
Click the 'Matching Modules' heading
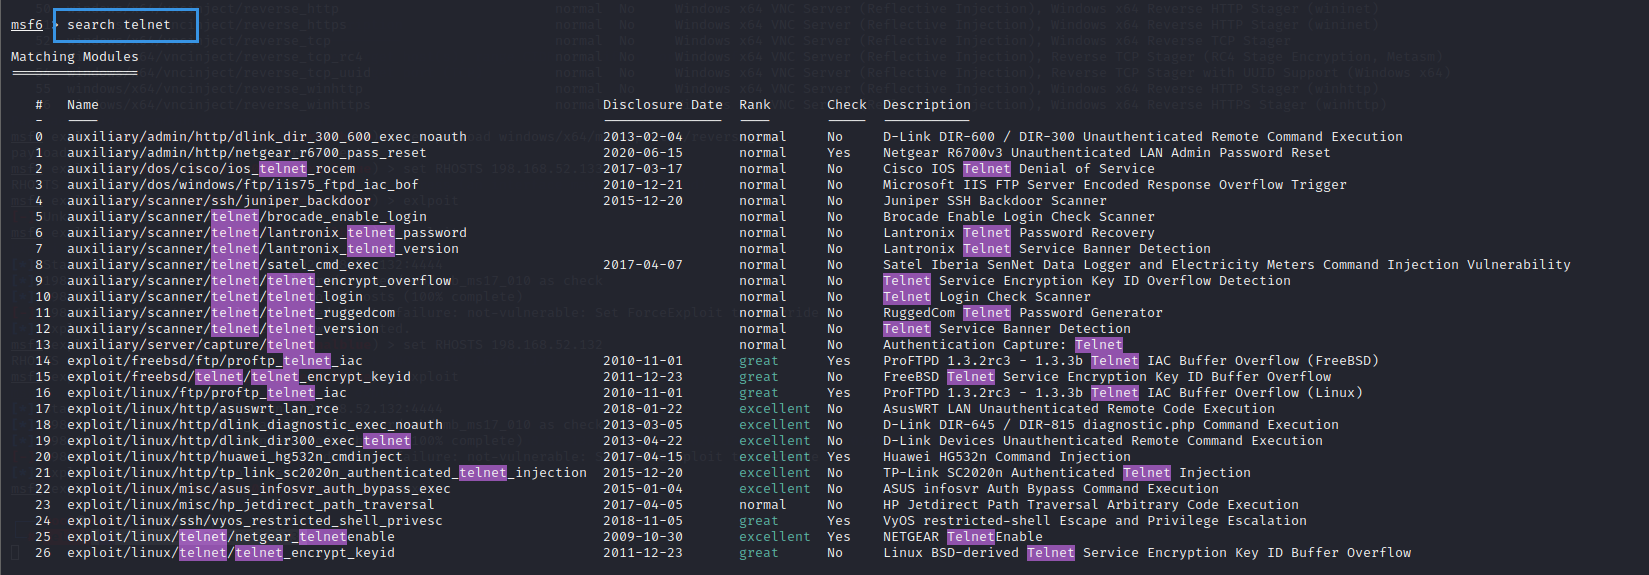click(x=75, y=57)
